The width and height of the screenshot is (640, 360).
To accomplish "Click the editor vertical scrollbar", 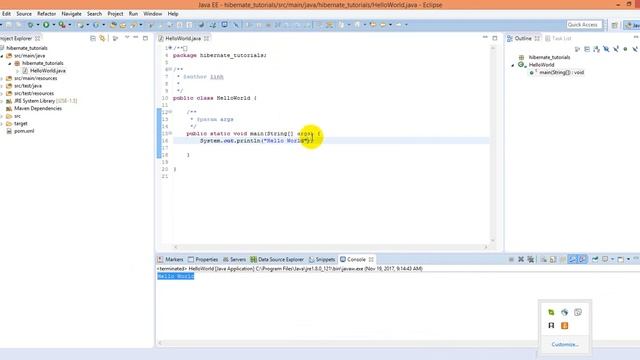I will tap(493, 144).
